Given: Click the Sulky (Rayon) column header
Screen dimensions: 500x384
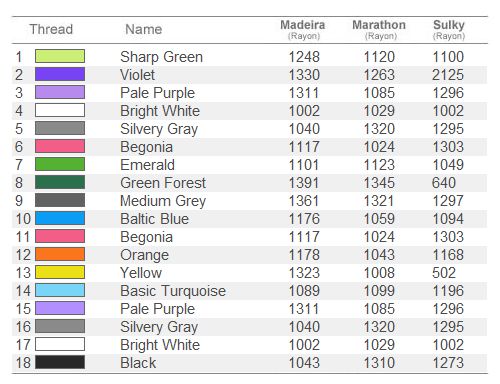Looking at the screenshot, I should (x=449, y=30).
